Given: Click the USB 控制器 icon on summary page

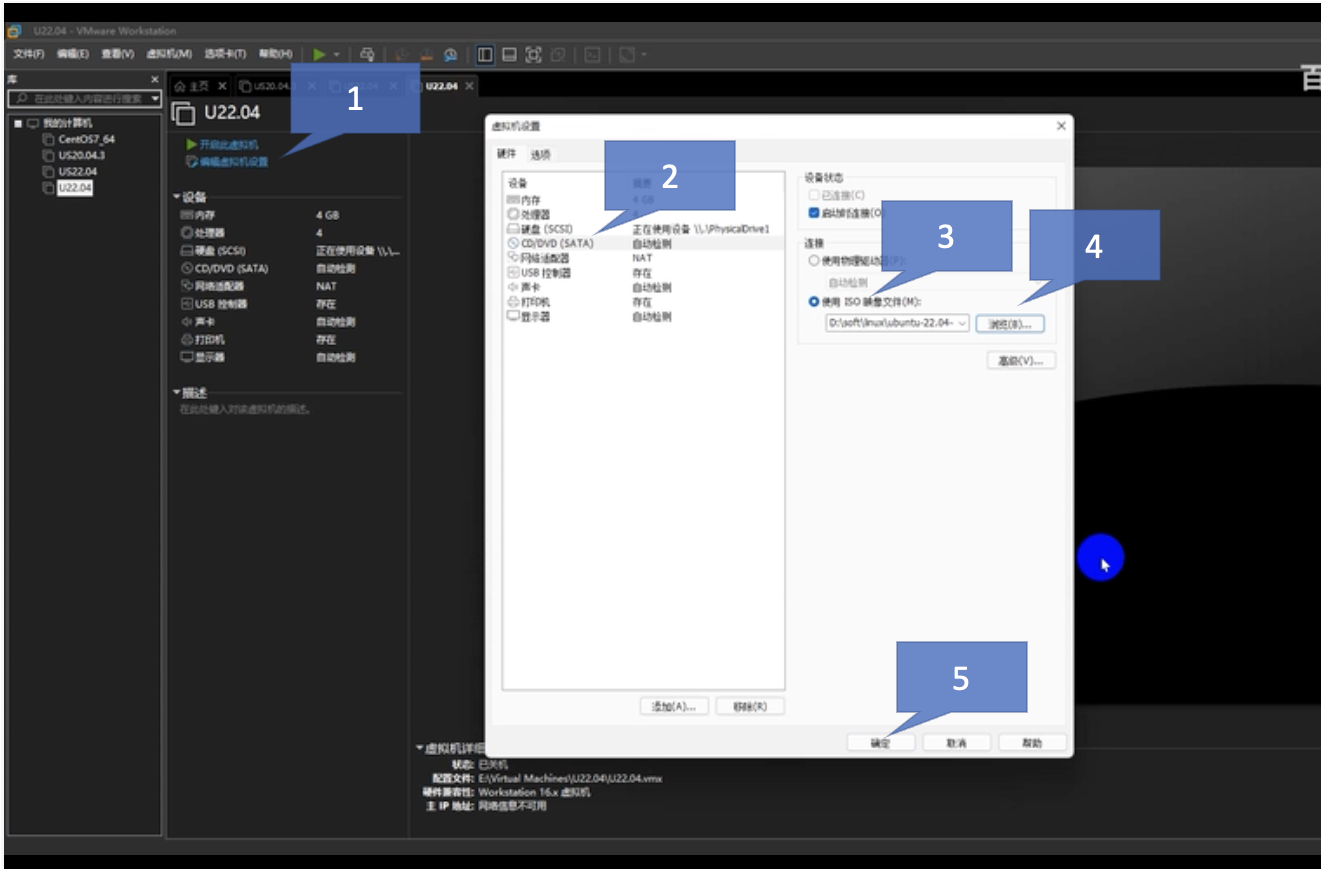Looking at the screenshot, I should [186, 304].
